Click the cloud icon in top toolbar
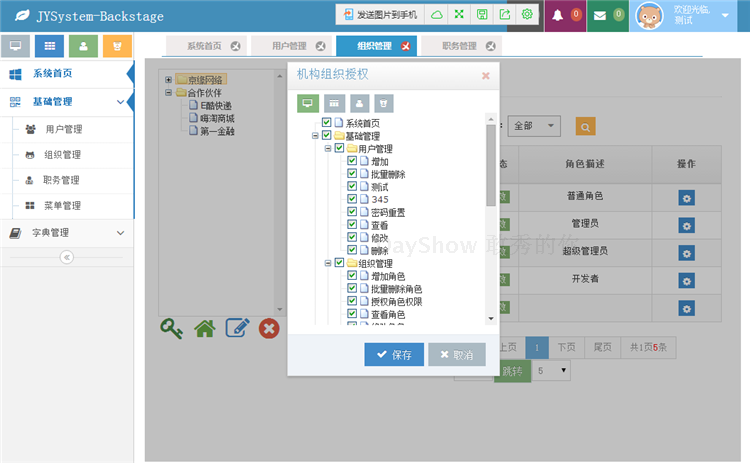This screenshot has width=750, height=463. [x=437, y=15]
